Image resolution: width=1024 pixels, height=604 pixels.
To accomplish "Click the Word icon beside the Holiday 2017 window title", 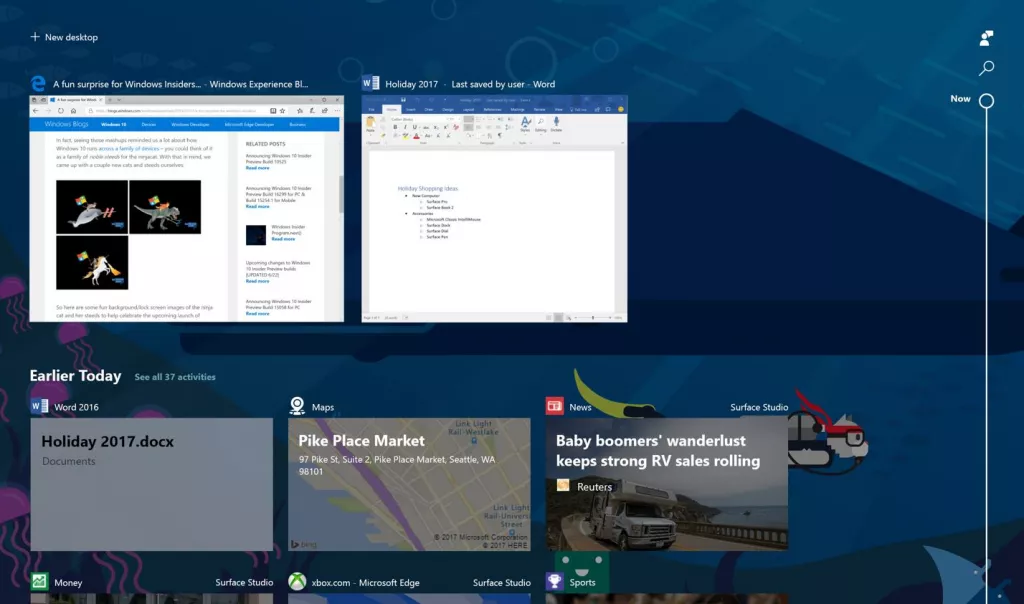I will [x=372, y=84].
